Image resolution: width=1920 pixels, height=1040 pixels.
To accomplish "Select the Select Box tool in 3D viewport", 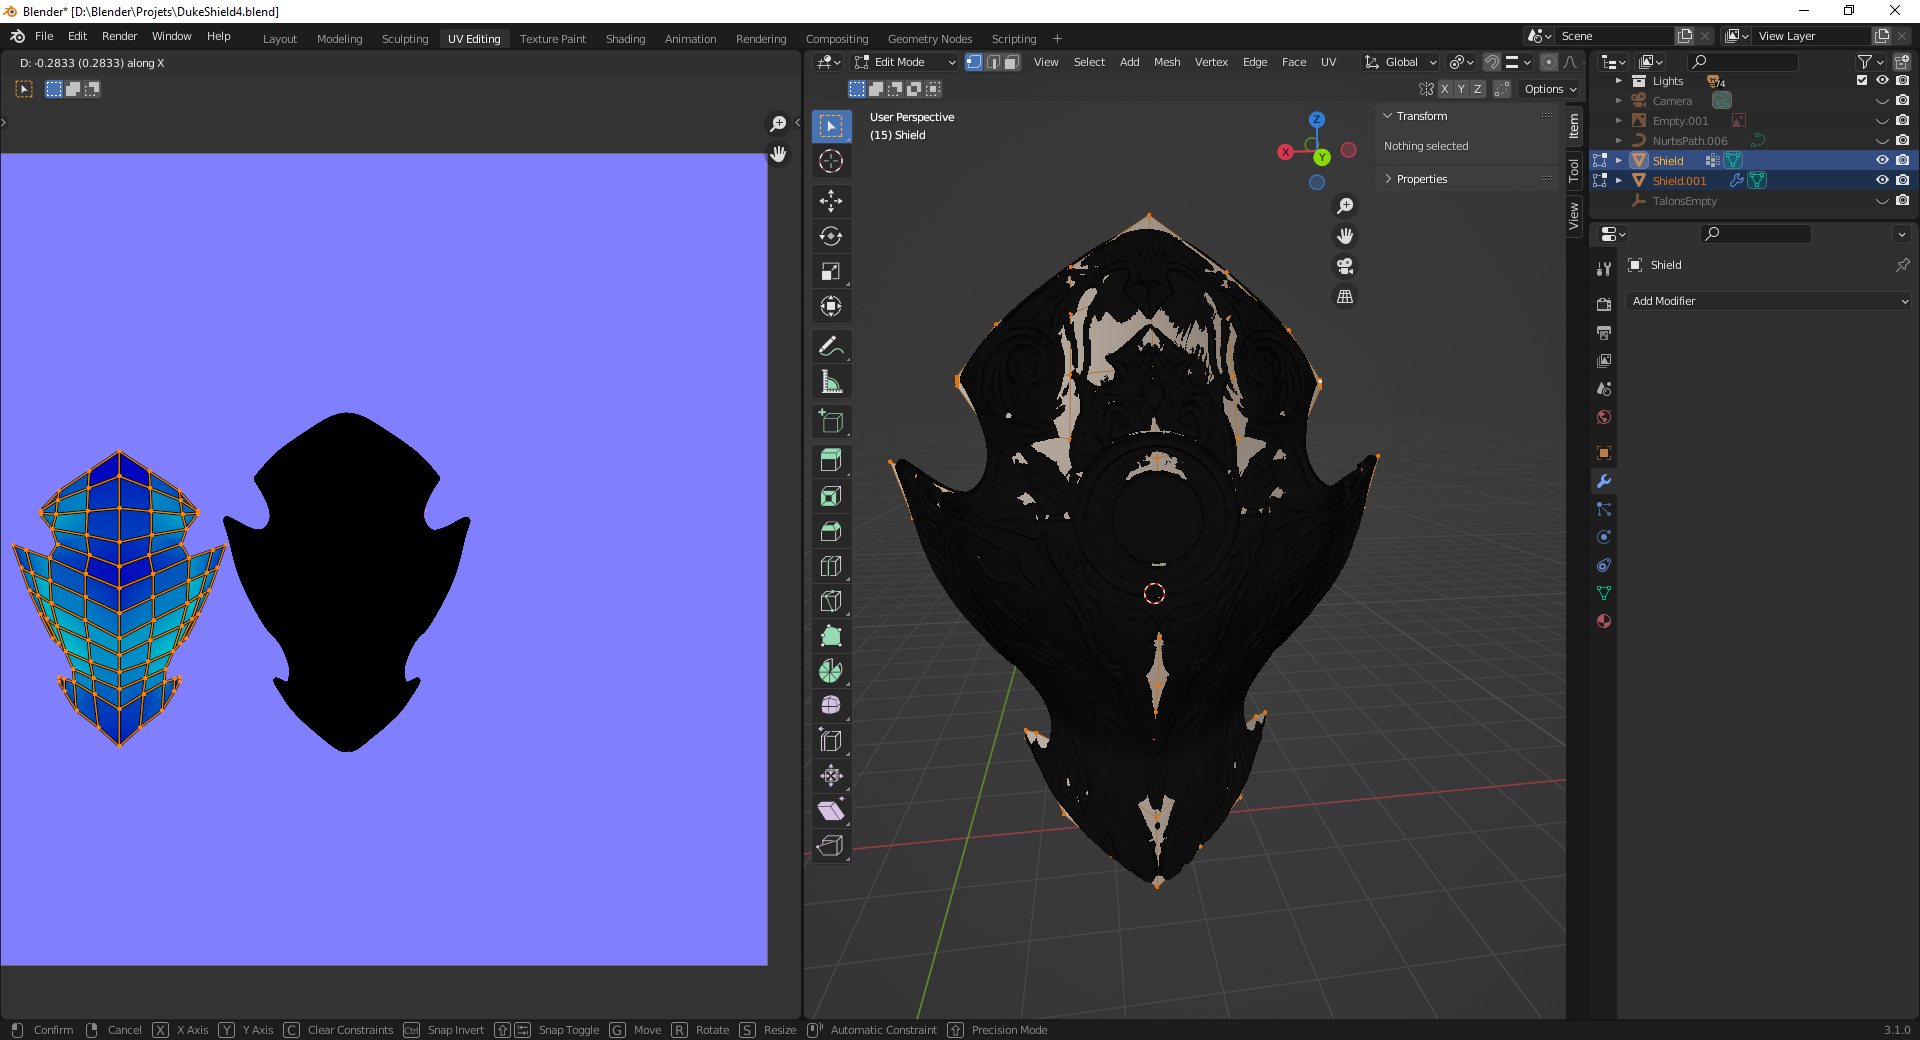I will [831, 126].
